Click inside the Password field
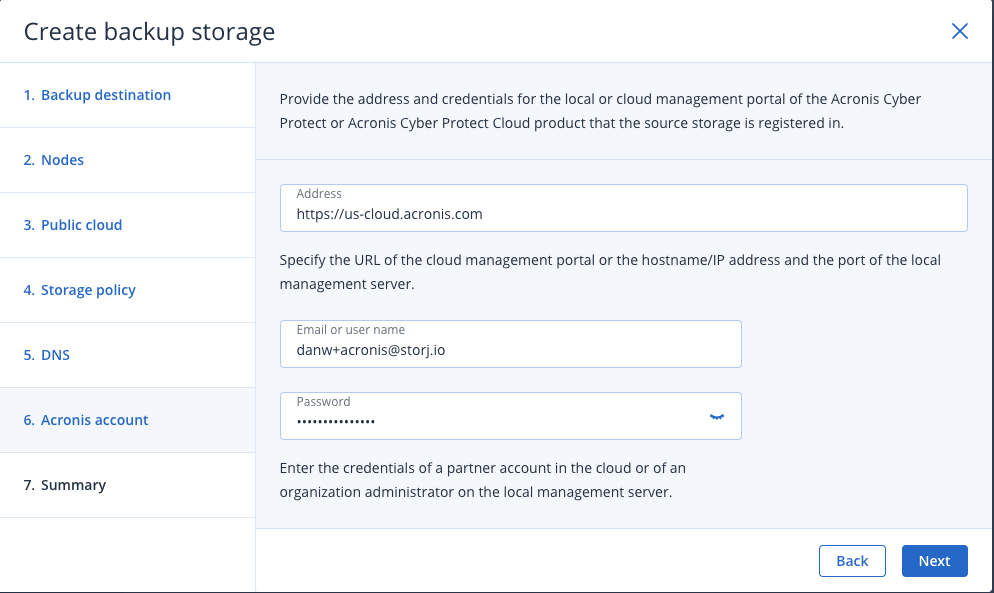994x593 pixels. (x=510, y=416)
